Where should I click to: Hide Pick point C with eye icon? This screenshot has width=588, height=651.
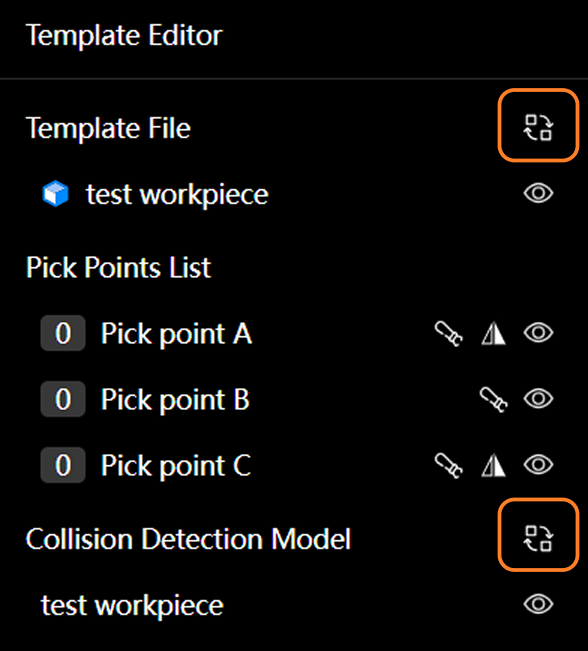538,464
